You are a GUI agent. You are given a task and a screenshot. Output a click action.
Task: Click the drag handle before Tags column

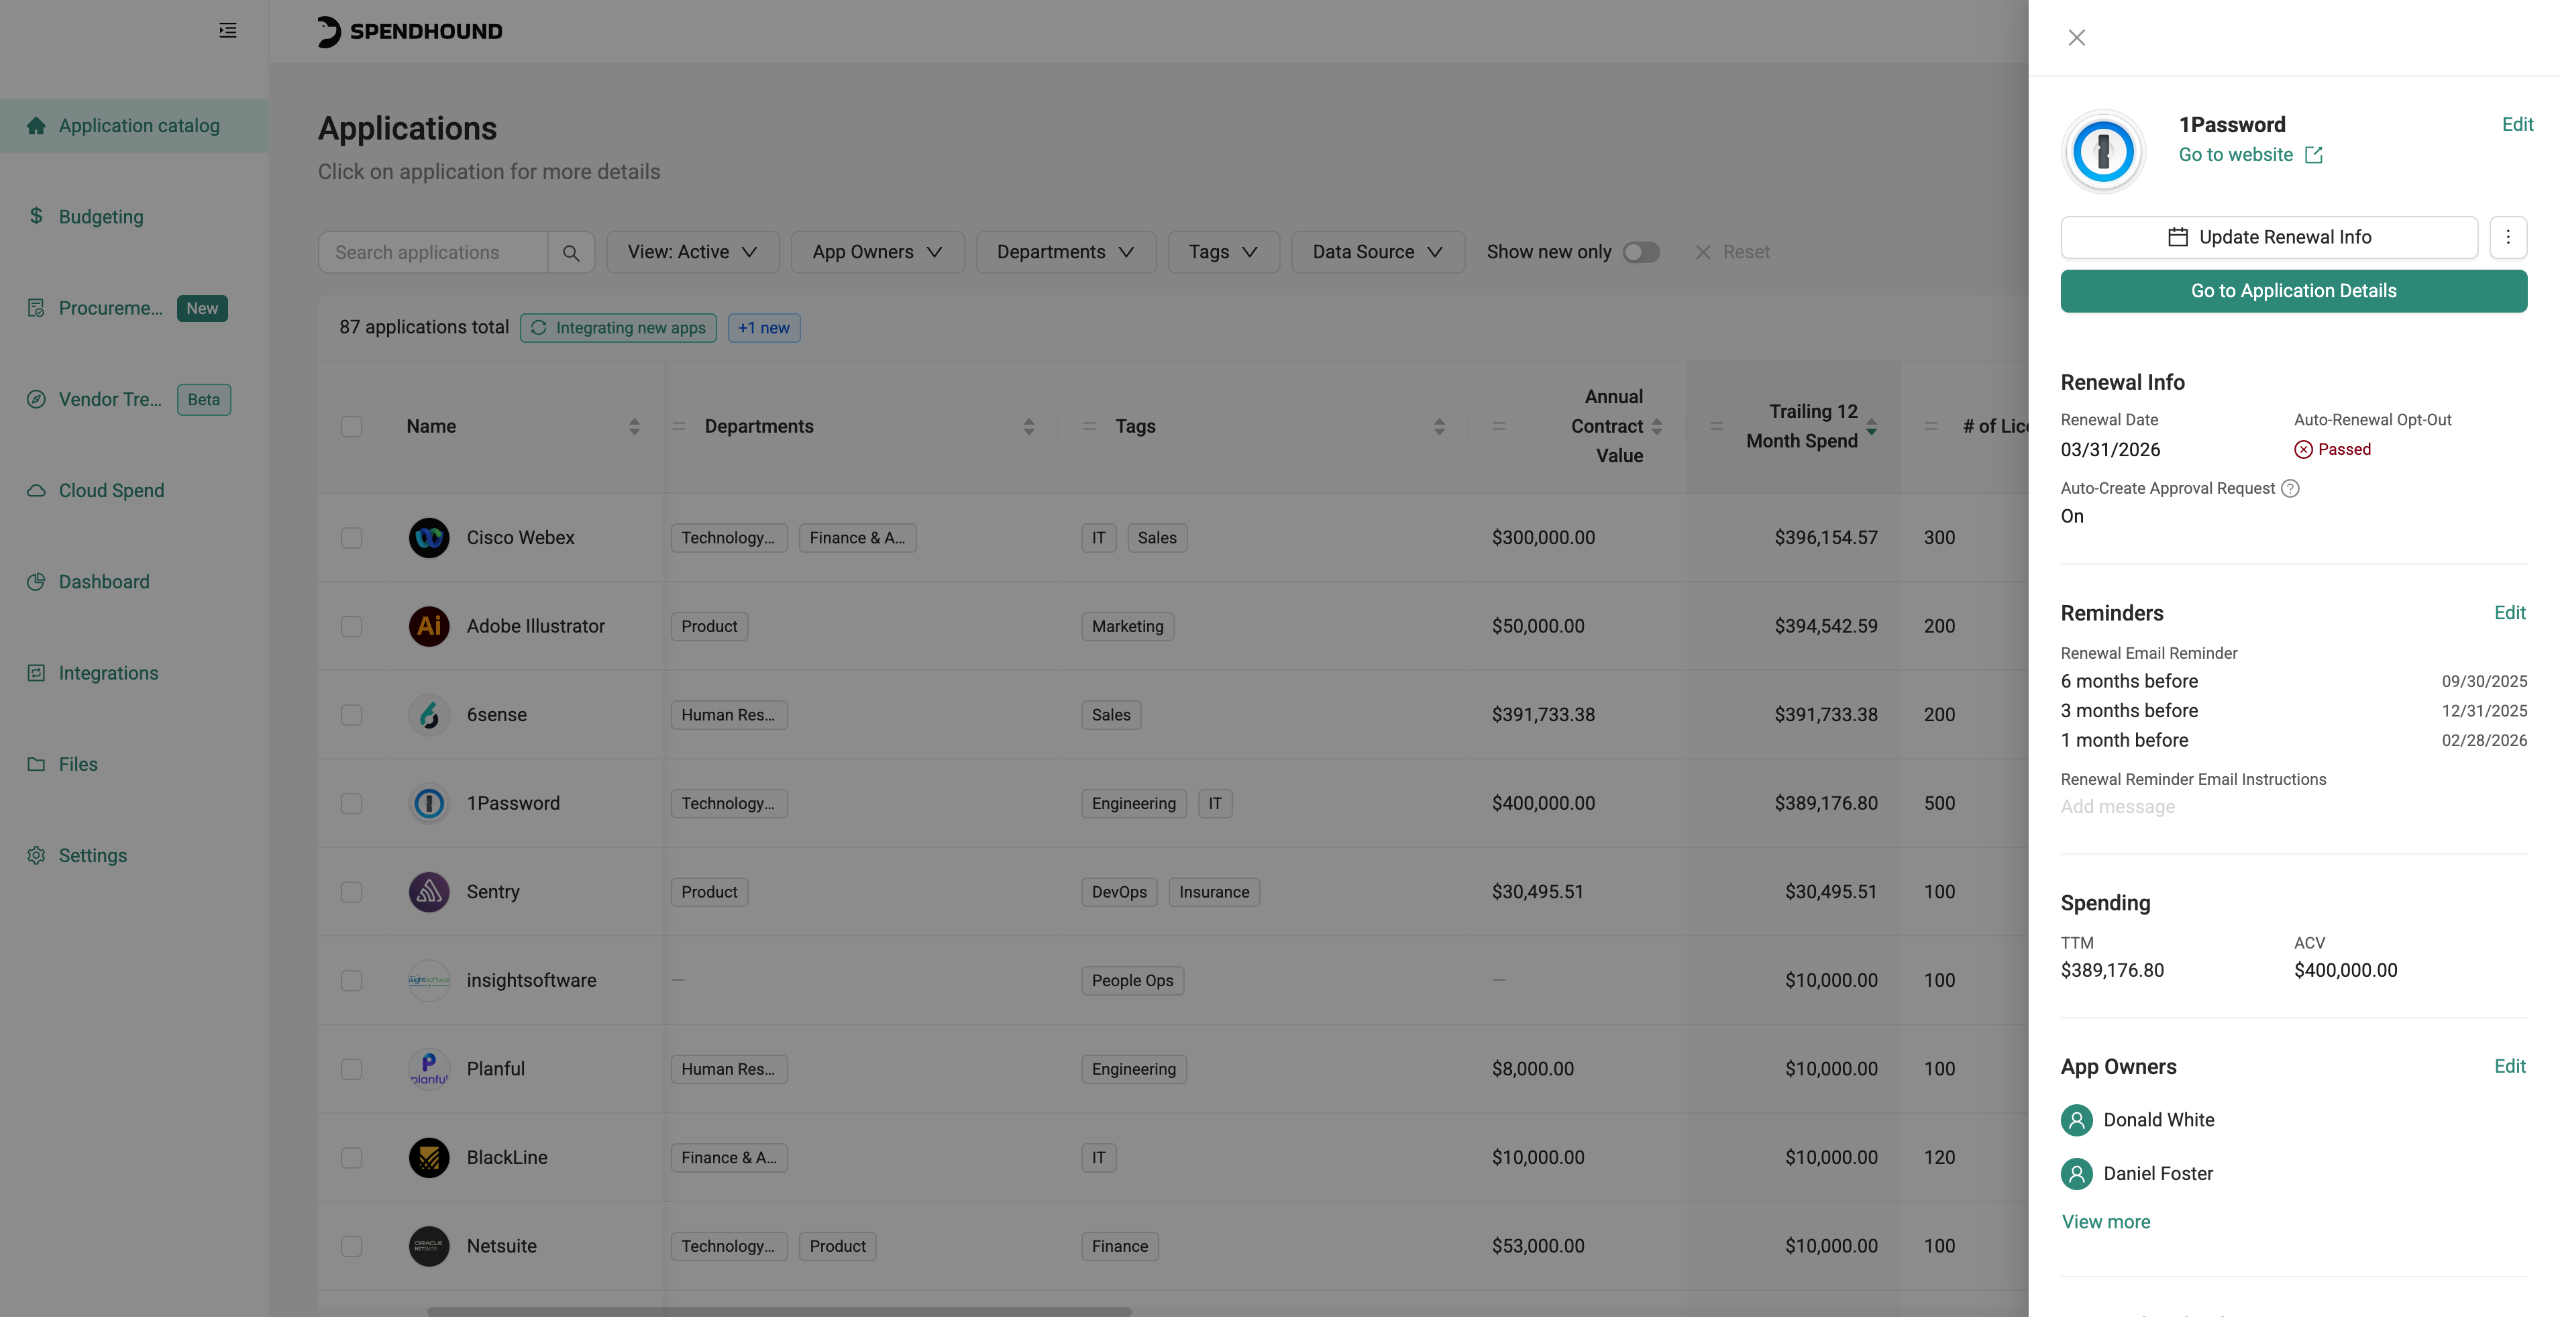1090,427
